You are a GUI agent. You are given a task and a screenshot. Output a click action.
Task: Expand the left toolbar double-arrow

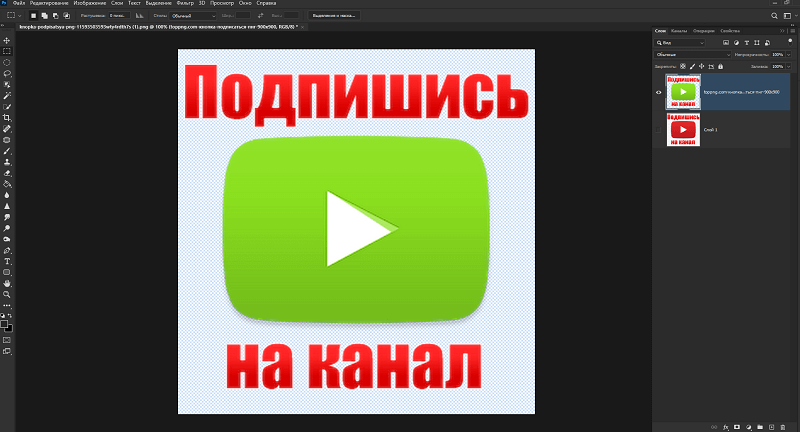tap(3, 27)
